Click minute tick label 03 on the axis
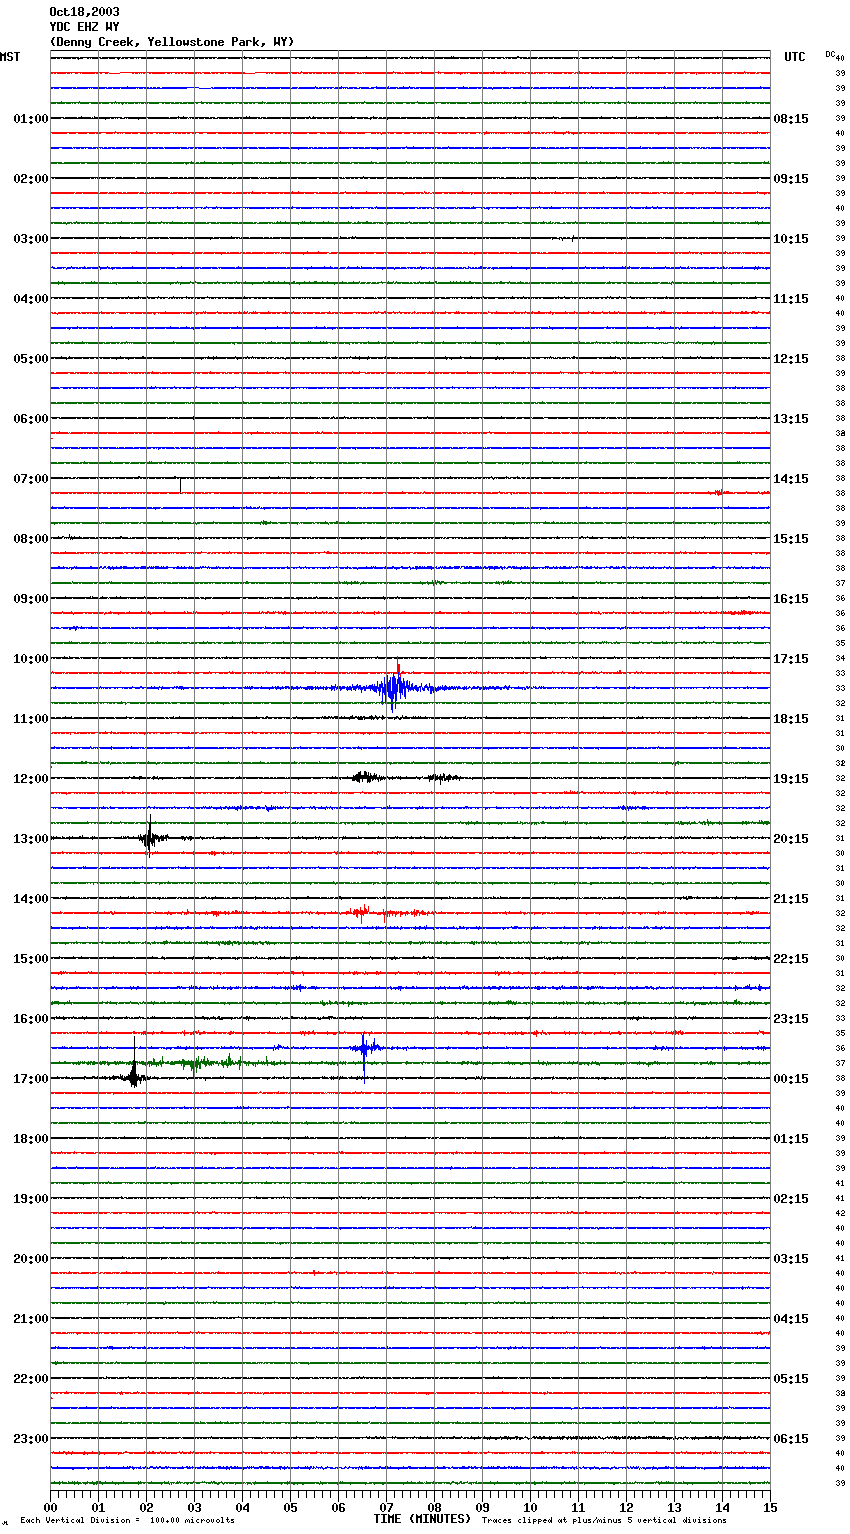This screenshot has width=850, height=1534. tap(194, 1507)
